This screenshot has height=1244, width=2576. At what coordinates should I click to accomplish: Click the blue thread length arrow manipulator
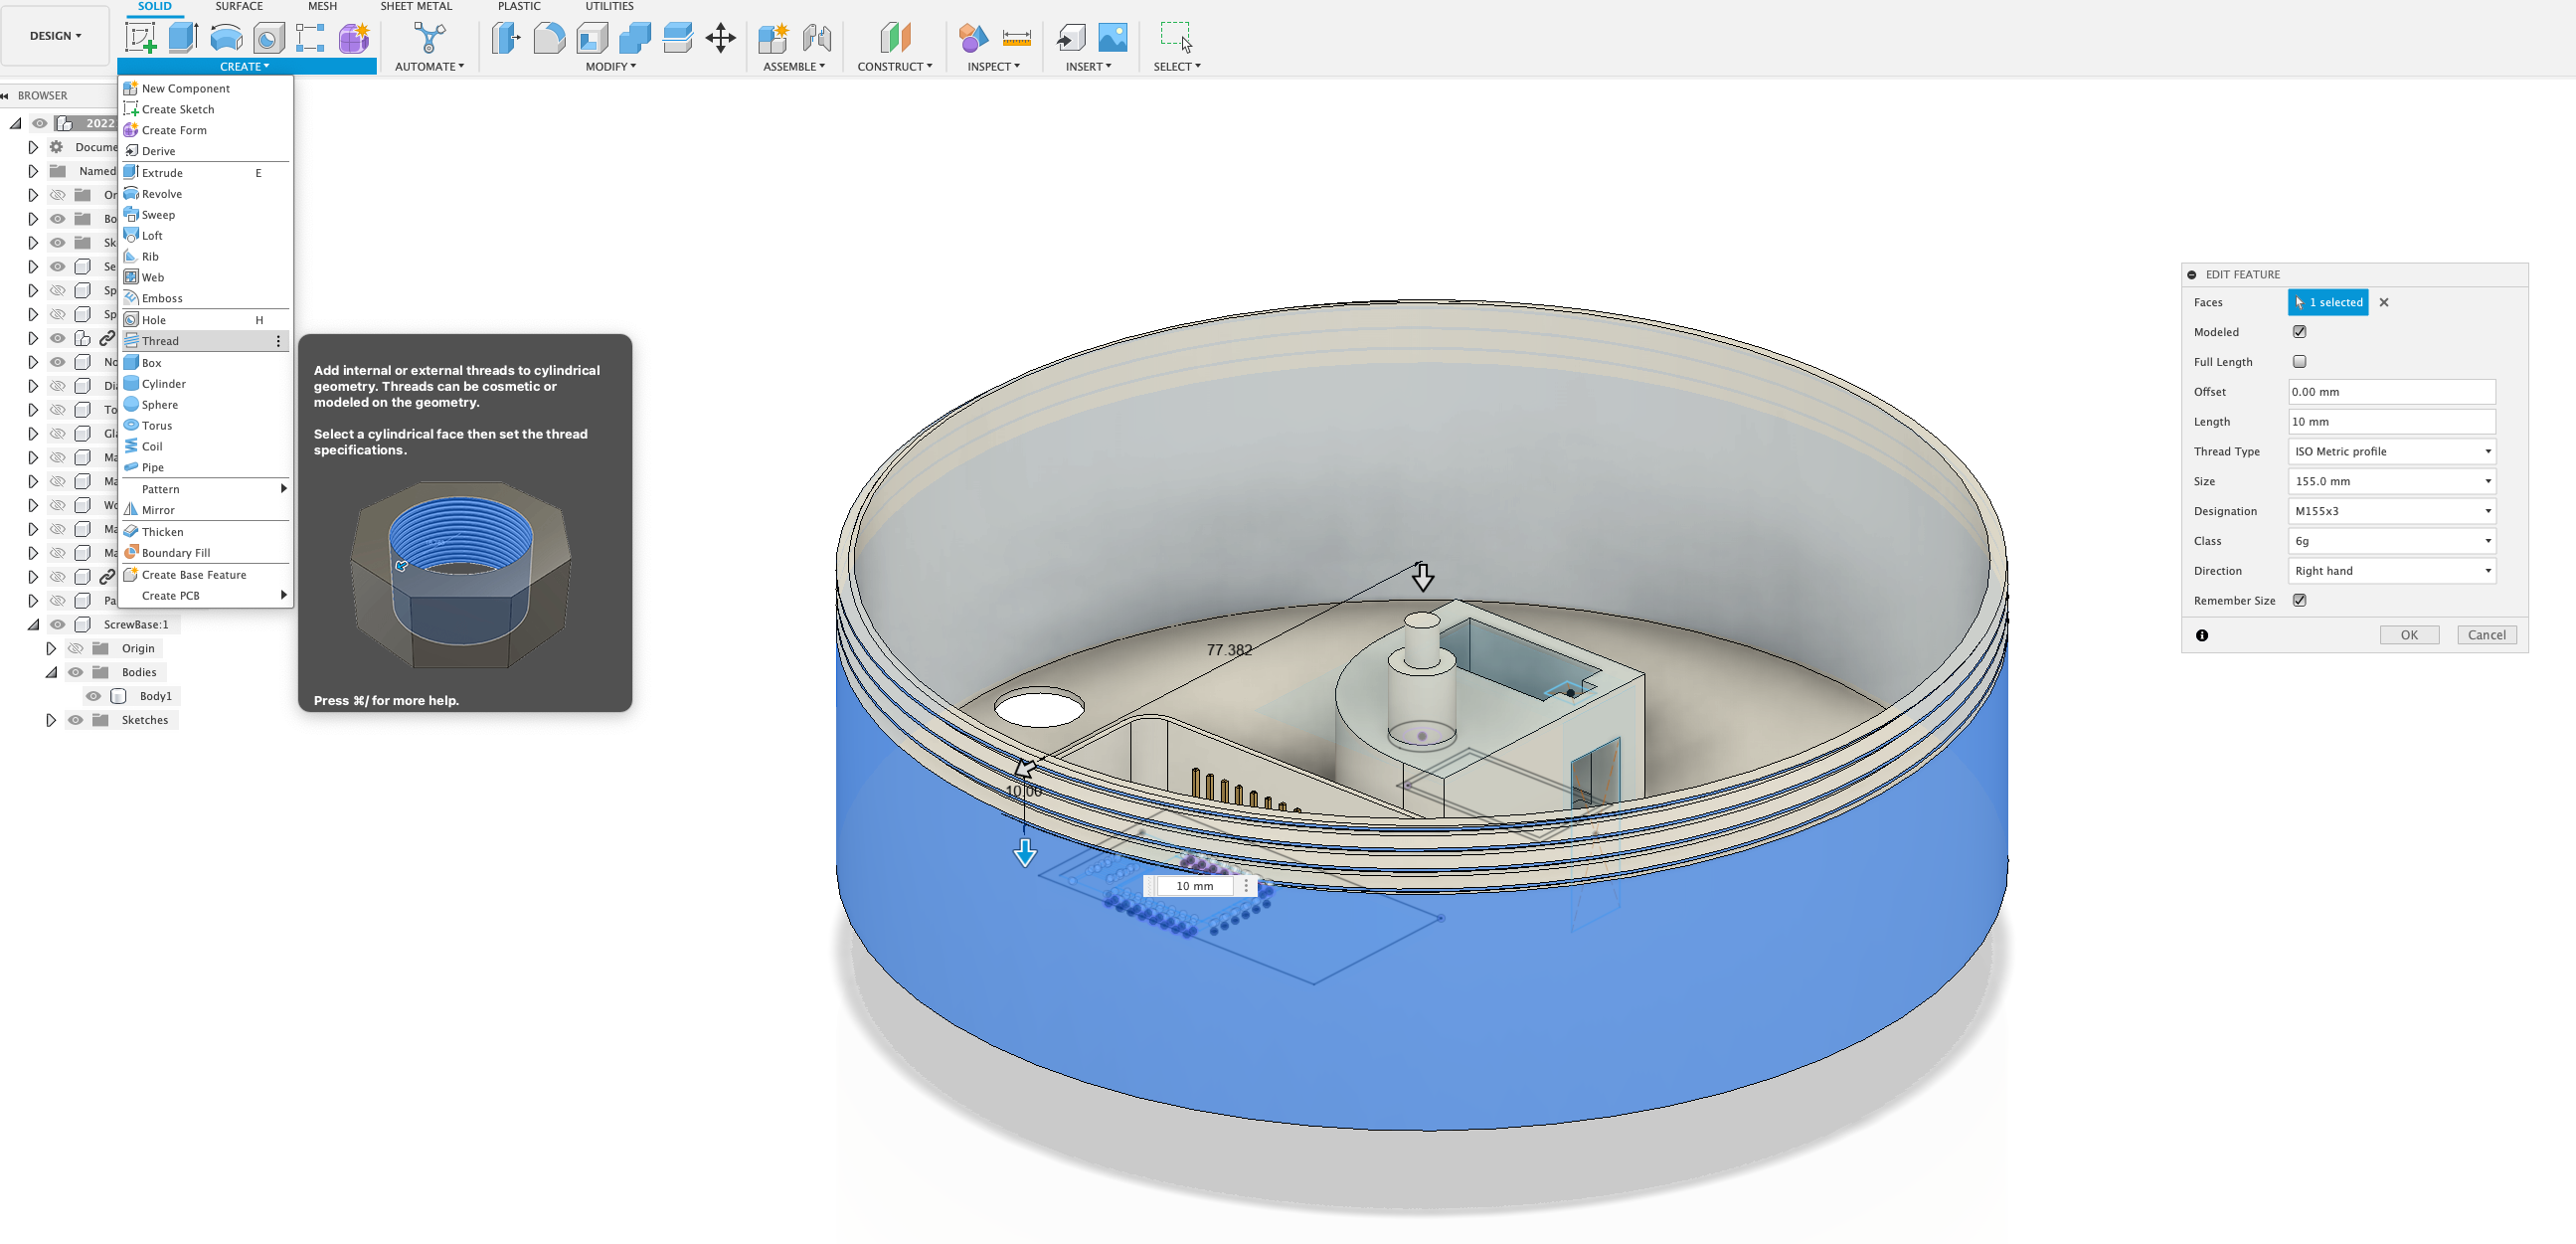(1025, 852)
